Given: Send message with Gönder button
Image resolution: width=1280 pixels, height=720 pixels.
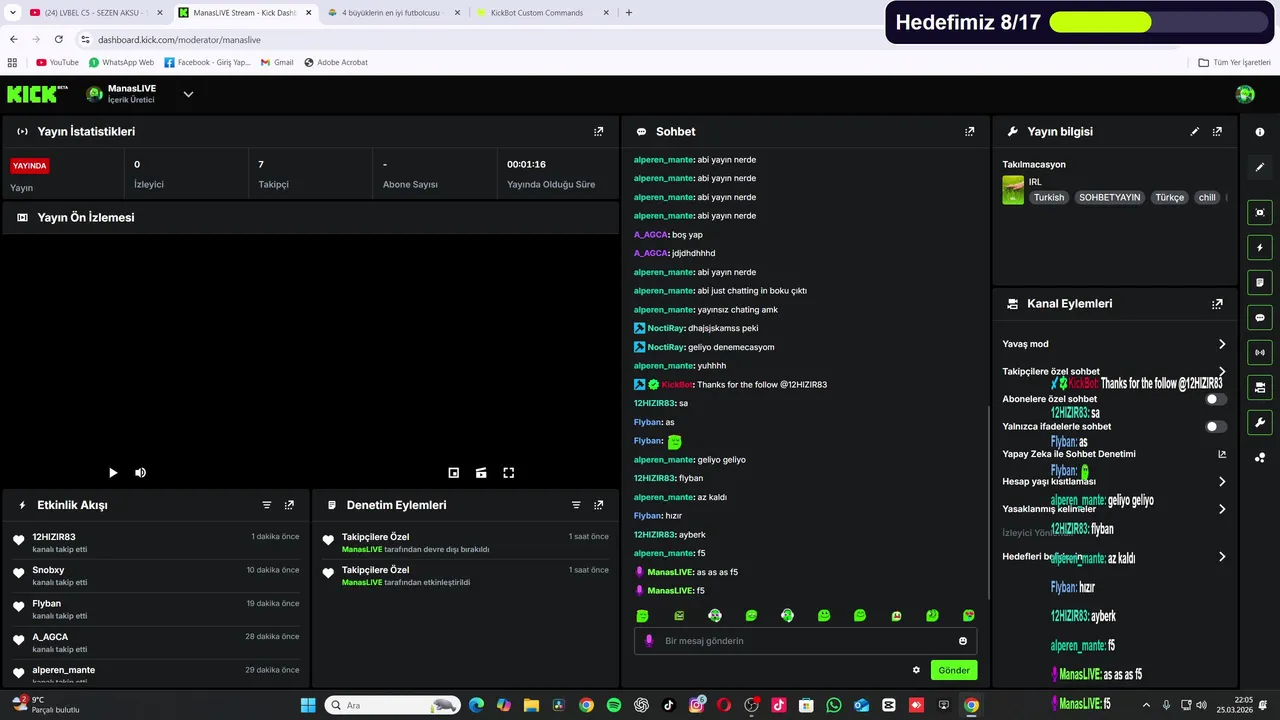Looking at the screenshot, I should pyautogui.click(x=954, y=670).
